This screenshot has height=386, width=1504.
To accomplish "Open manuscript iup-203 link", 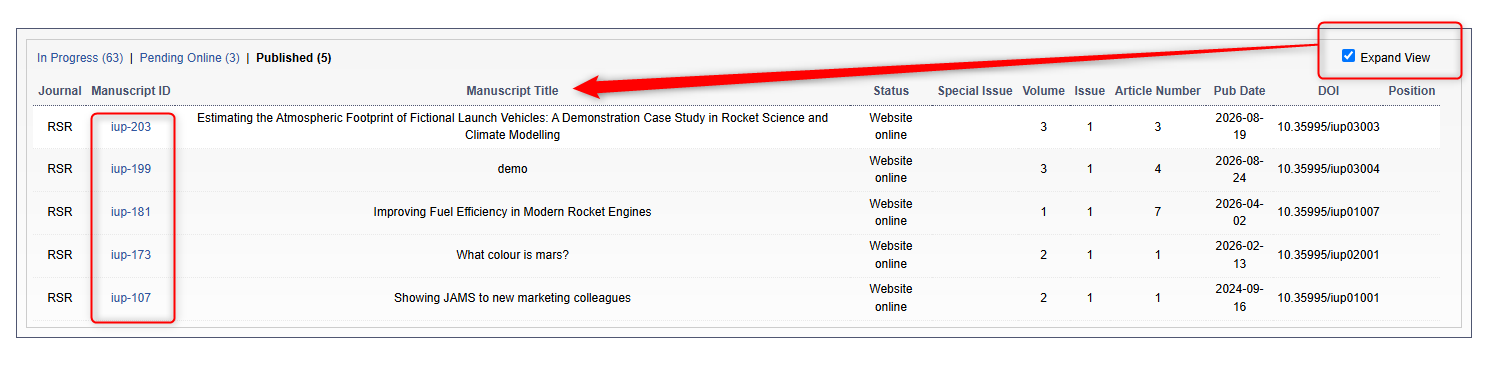I will (131, 127).
